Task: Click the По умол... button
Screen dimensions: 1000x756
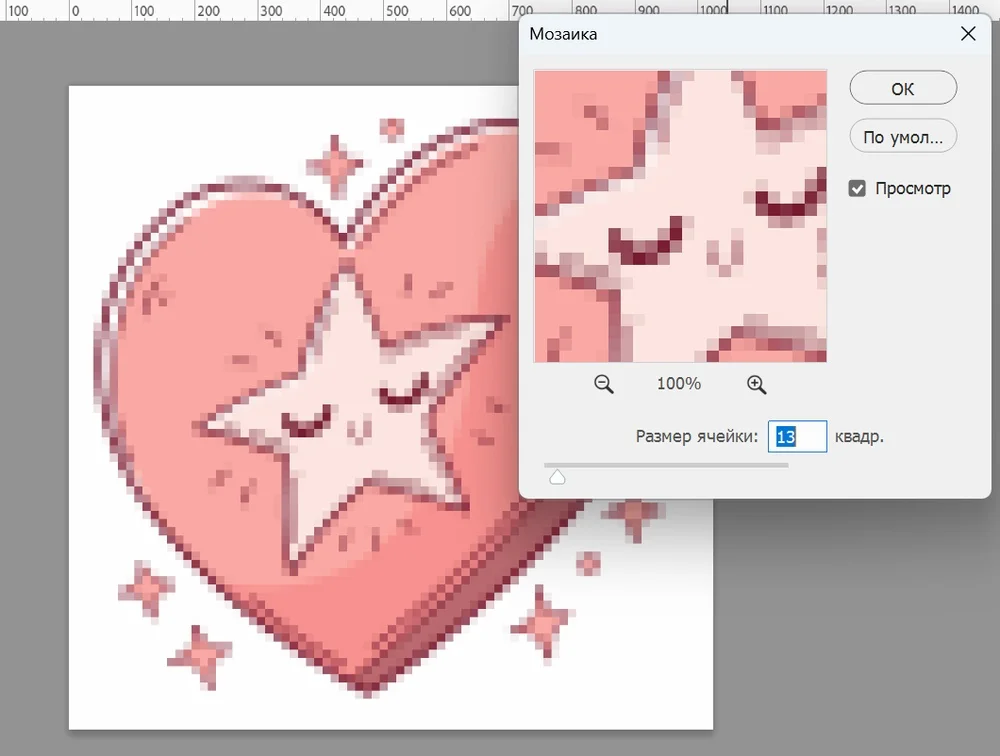Action: tap(902, 137)
